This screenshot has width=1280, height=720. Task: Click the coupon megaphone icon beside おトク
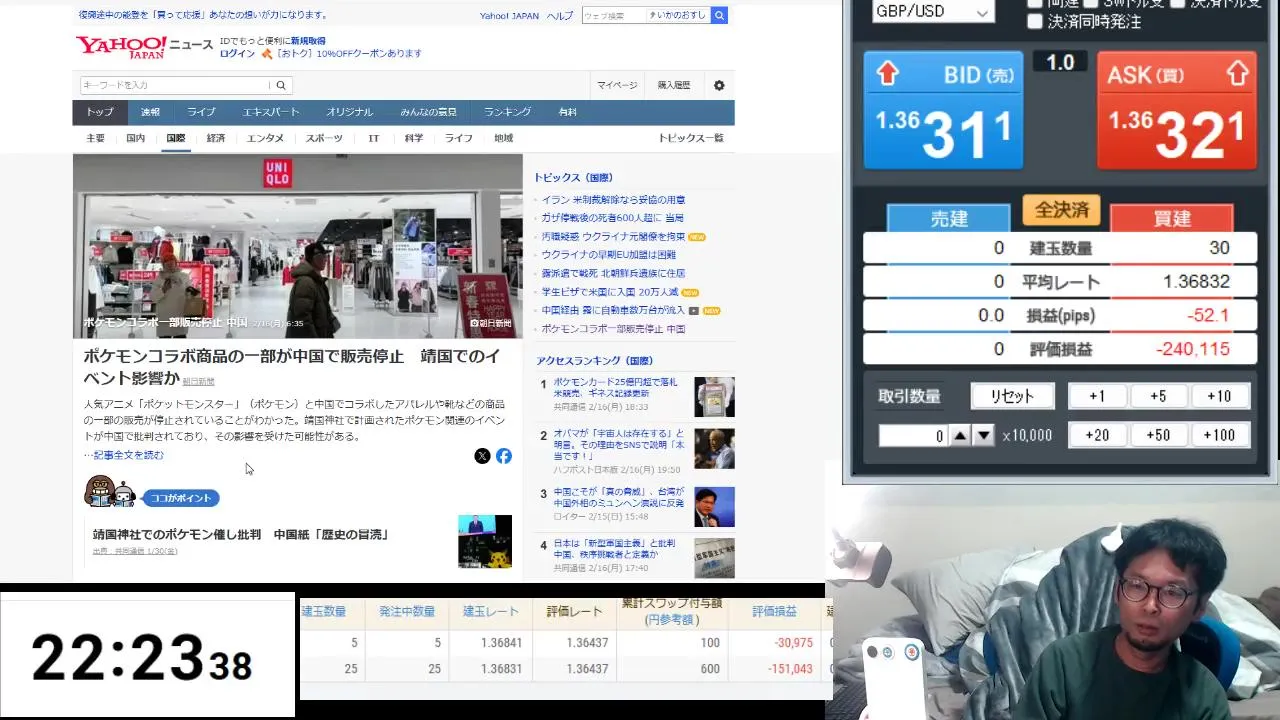point(267,54)
